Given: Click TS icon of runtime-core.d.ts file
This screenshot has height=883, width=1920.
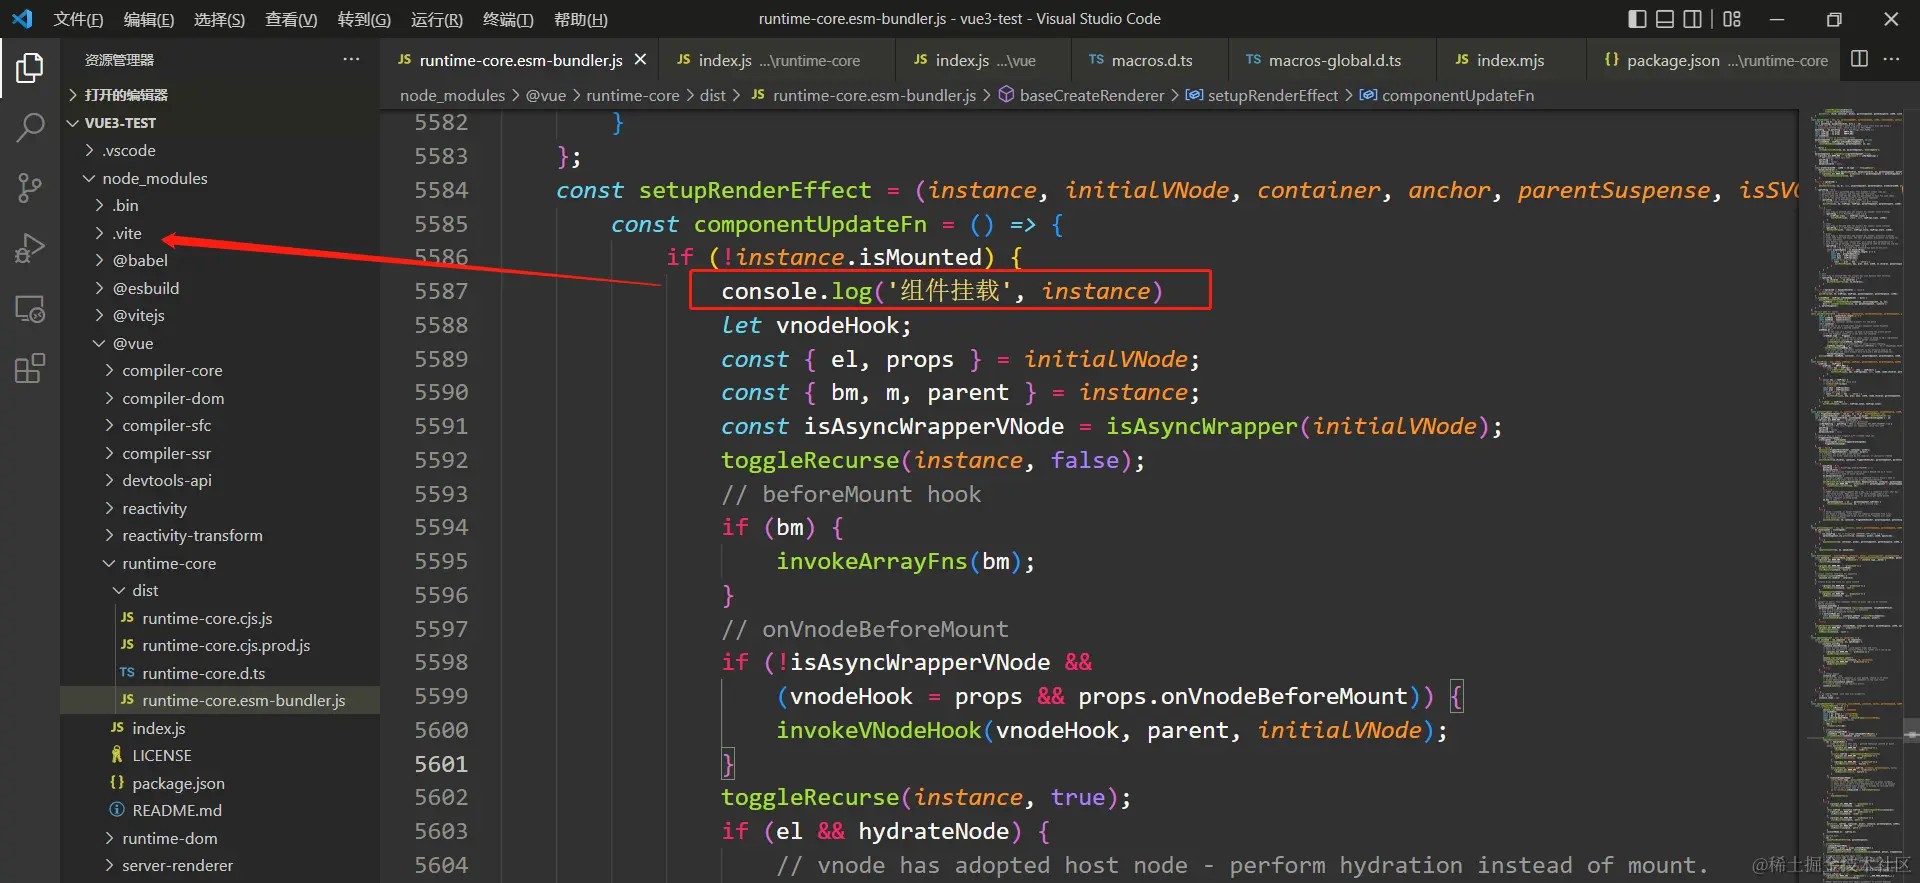Looking at the screenshot, I should pos(127,673).
